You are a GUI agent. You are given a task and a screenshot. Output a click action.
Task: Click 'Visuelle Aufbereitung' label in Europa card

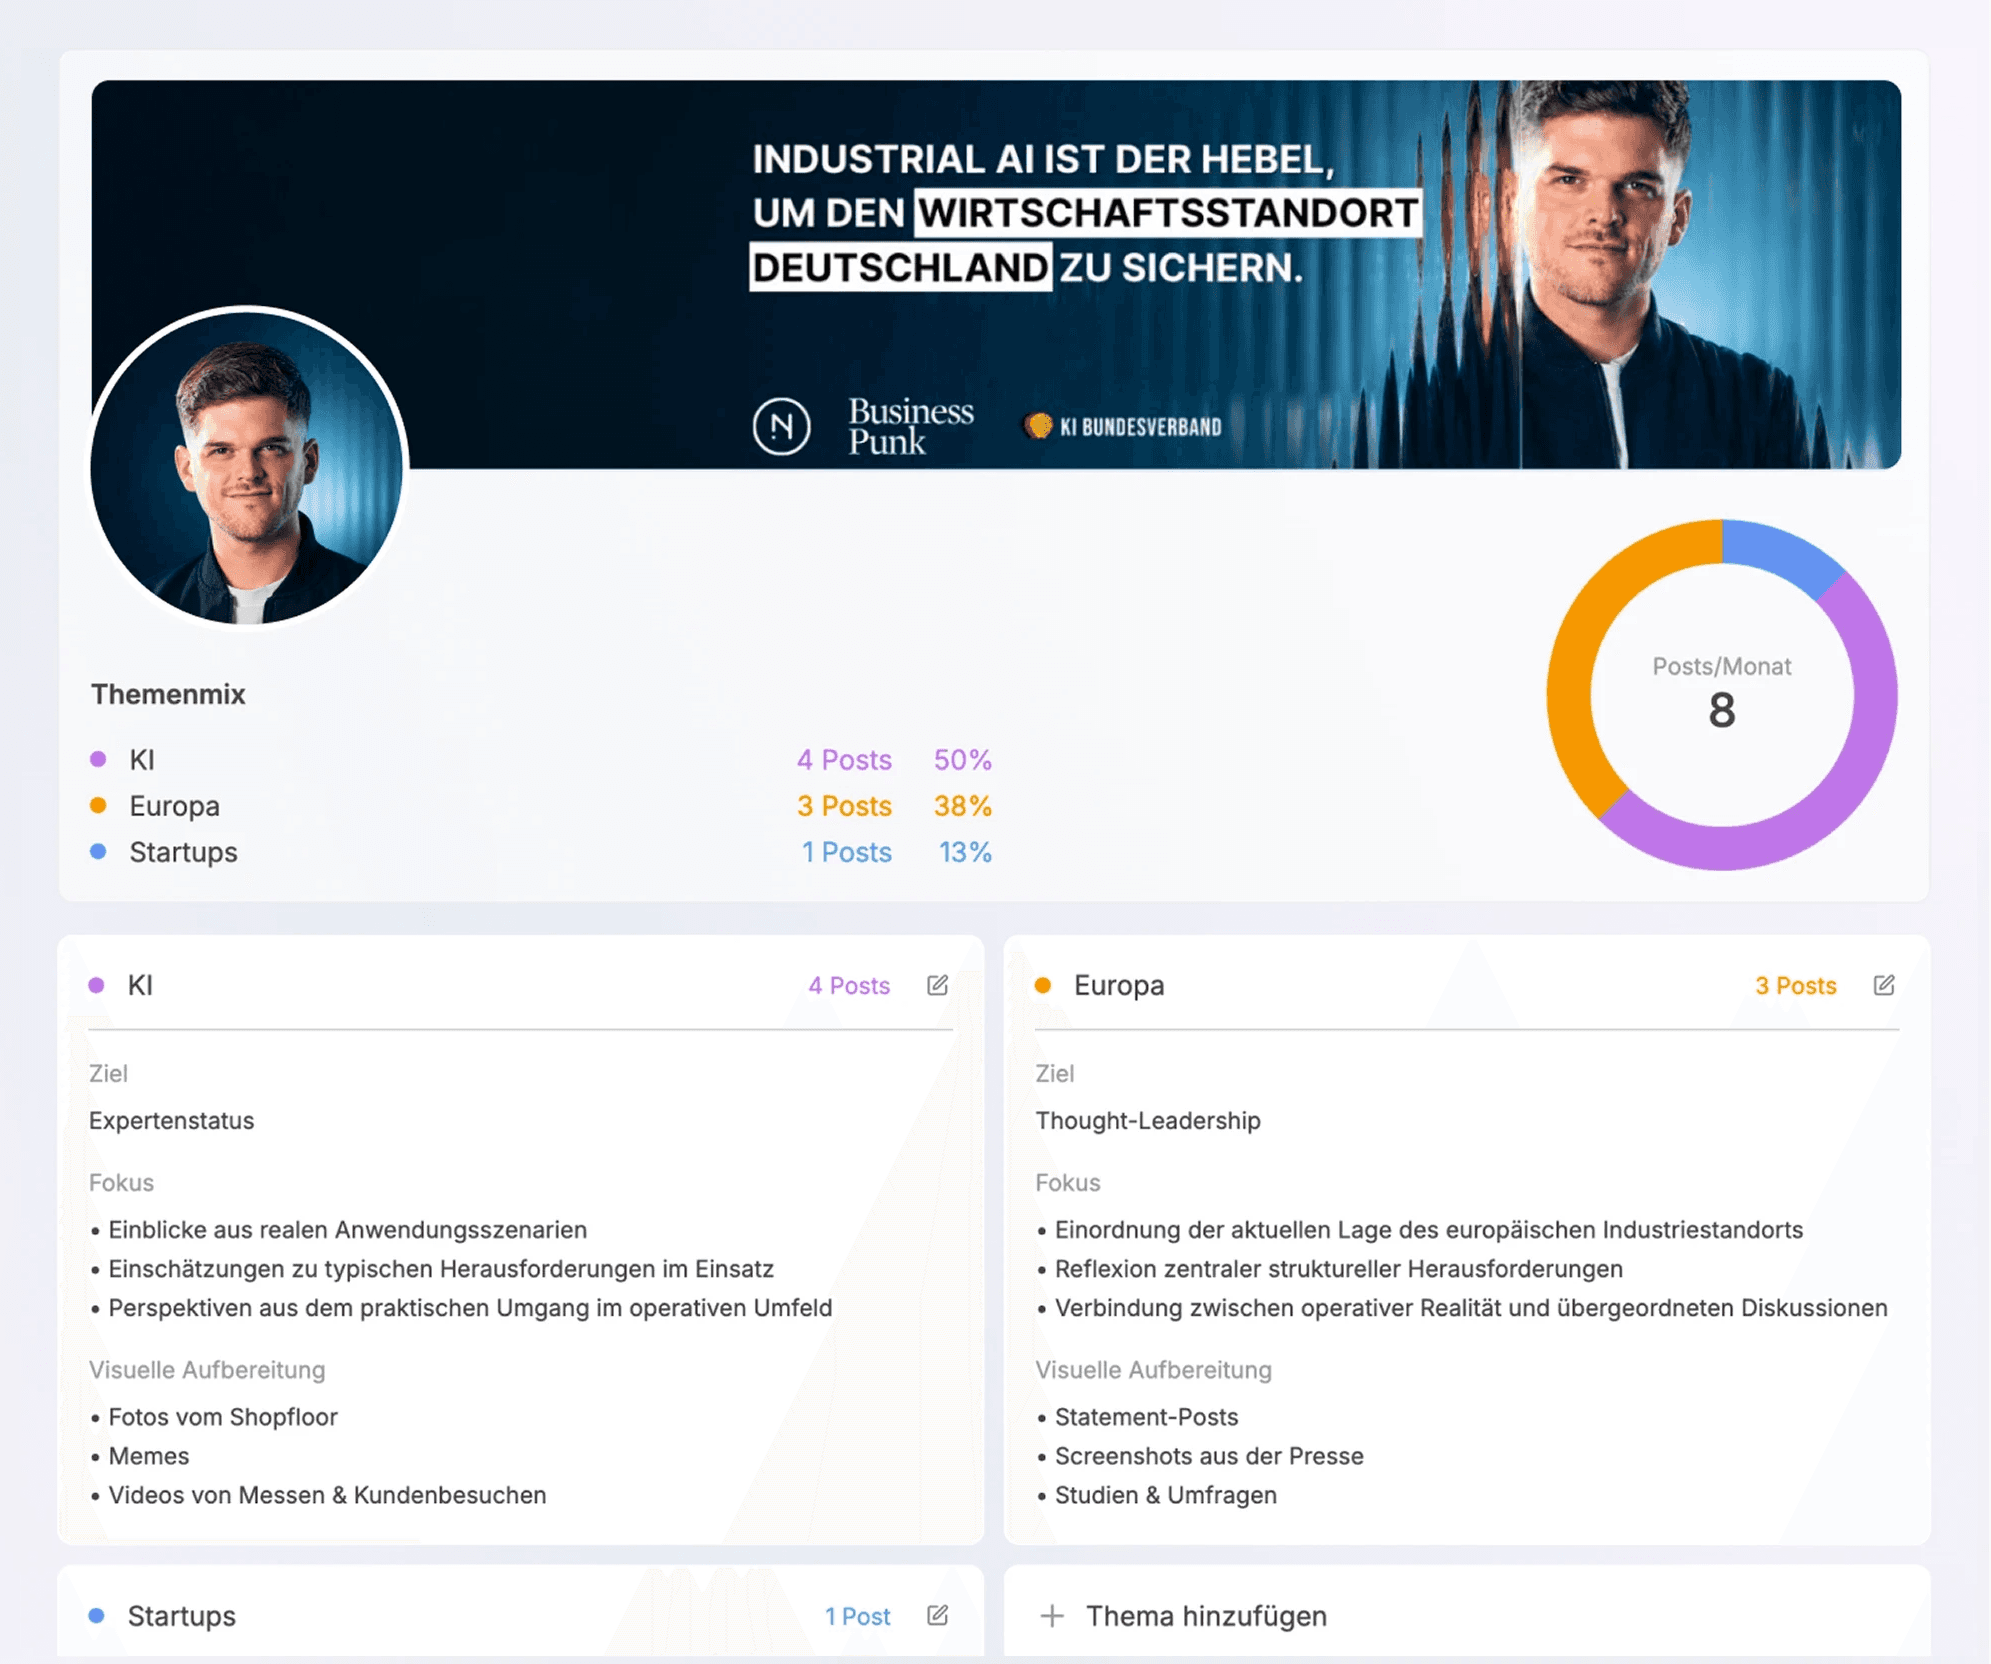click(1153, 1369)
